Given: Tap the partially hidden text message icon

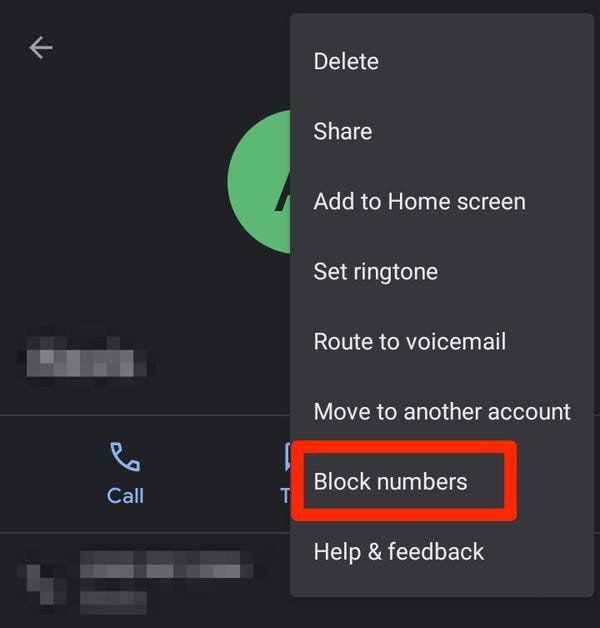Looking at the screenshot, I should pos(287,457).
